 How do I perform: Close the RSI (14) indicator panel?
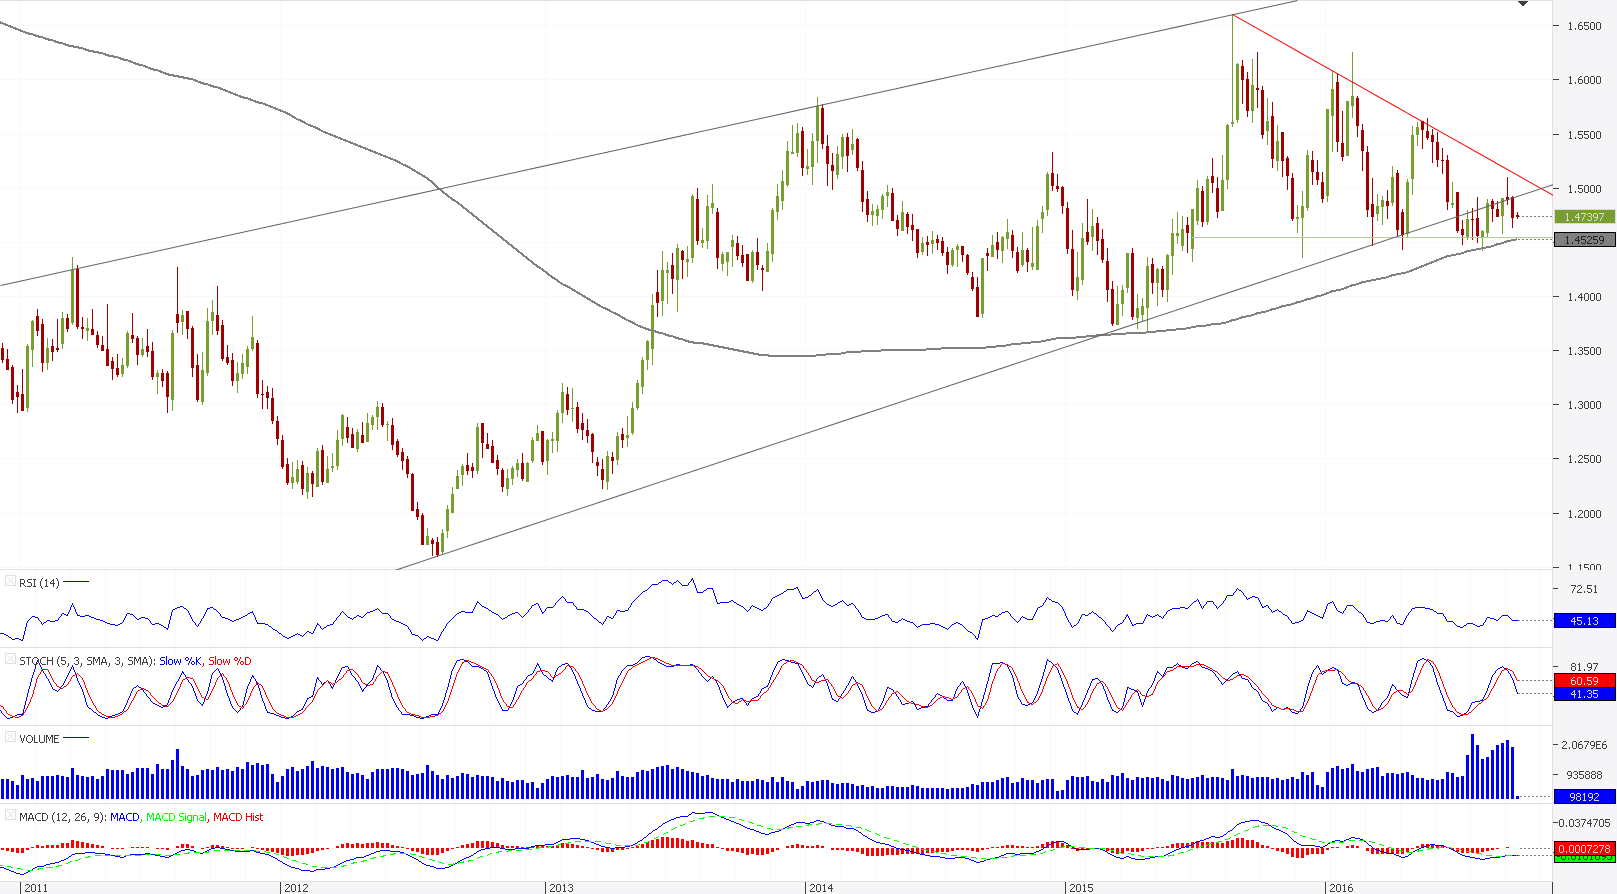coord(10,582)
